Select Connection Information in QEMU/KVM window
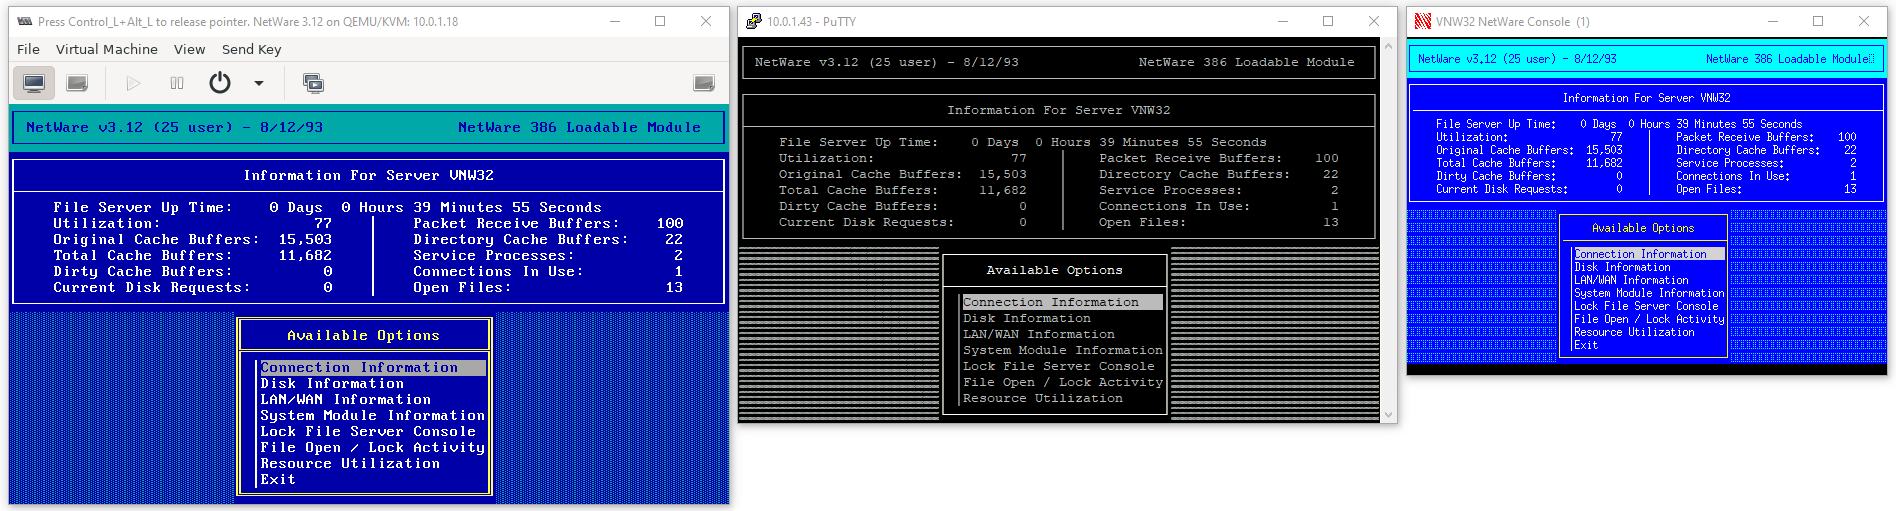 (373, 368)
